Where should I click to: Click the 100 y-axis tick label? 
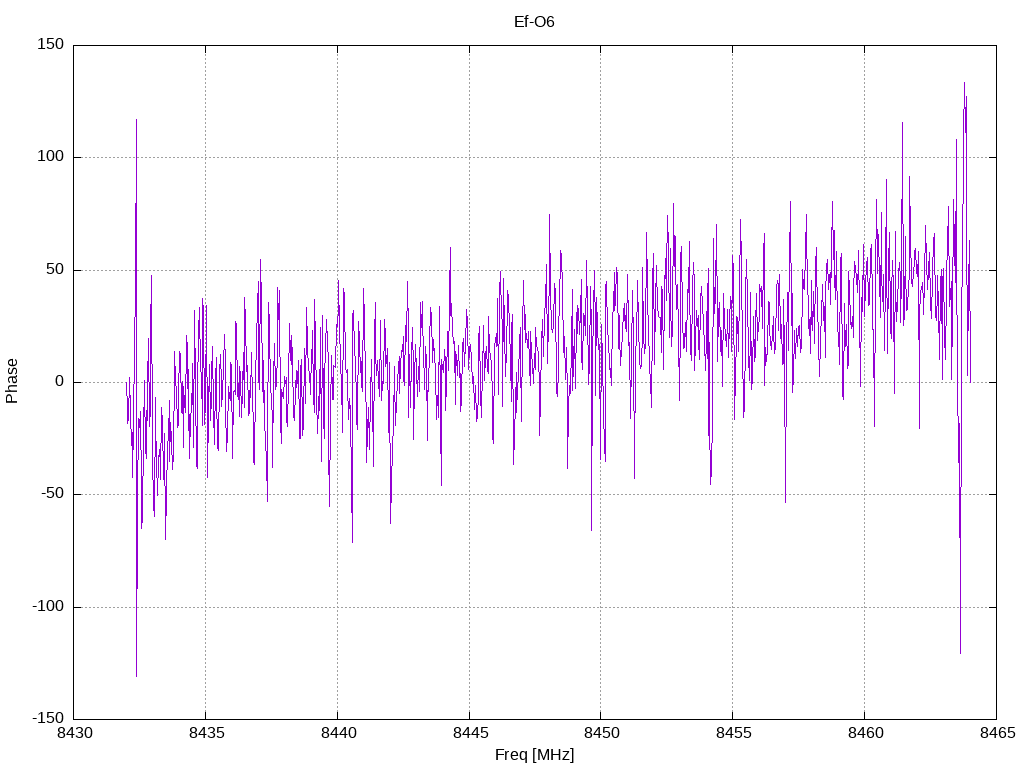coord(51,157)
